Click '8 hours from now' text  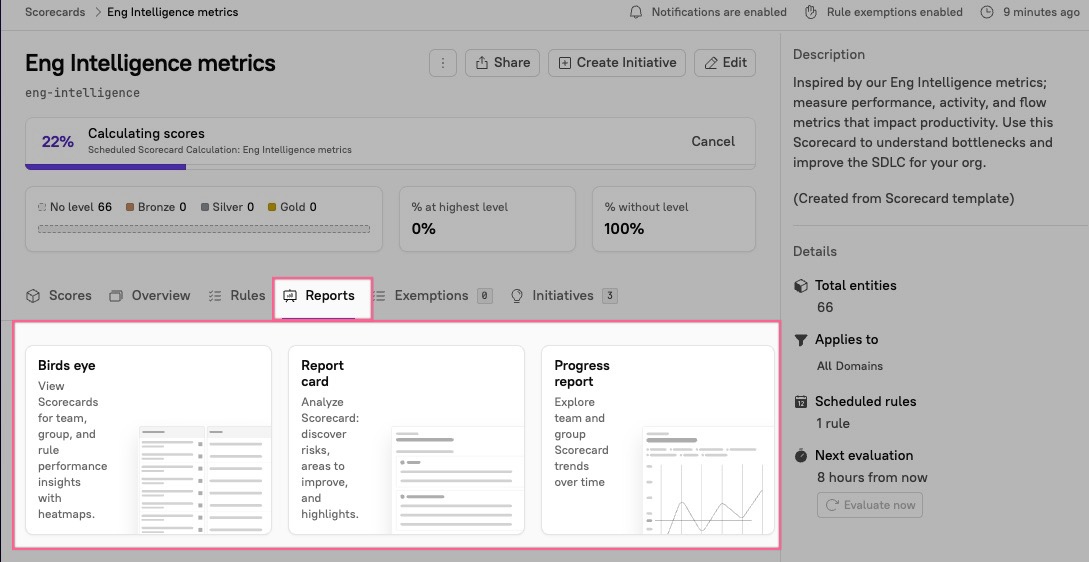click(x=872, y=477)
